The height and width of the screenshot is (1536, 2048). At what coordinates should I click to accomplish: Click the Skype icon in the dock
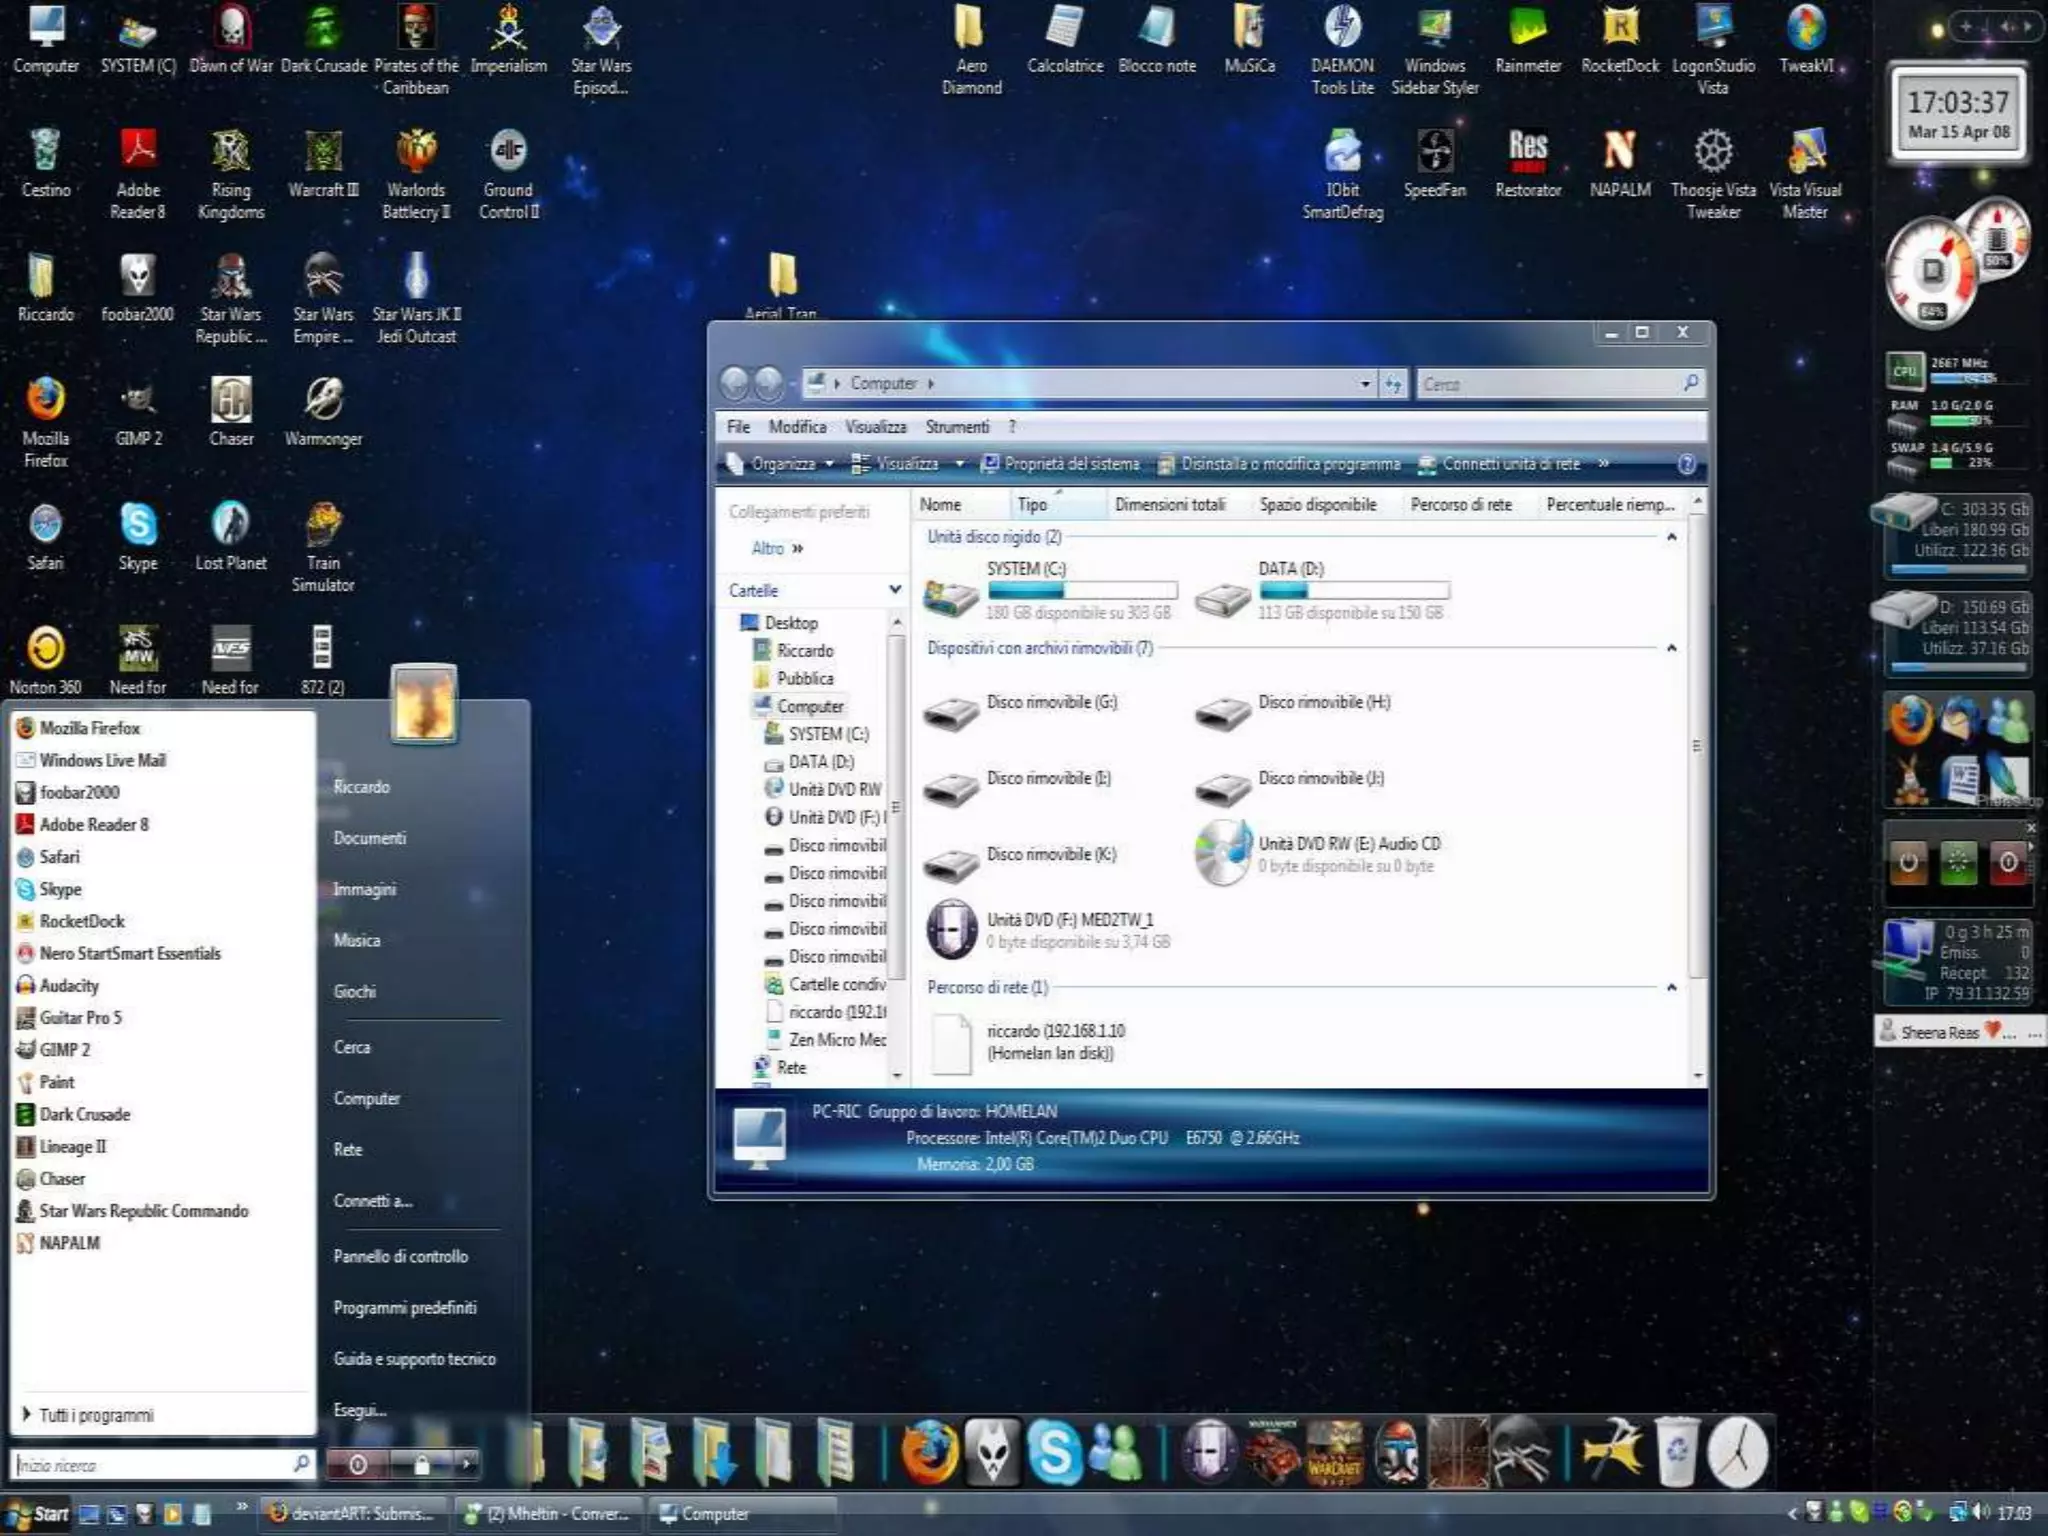1055,1452
